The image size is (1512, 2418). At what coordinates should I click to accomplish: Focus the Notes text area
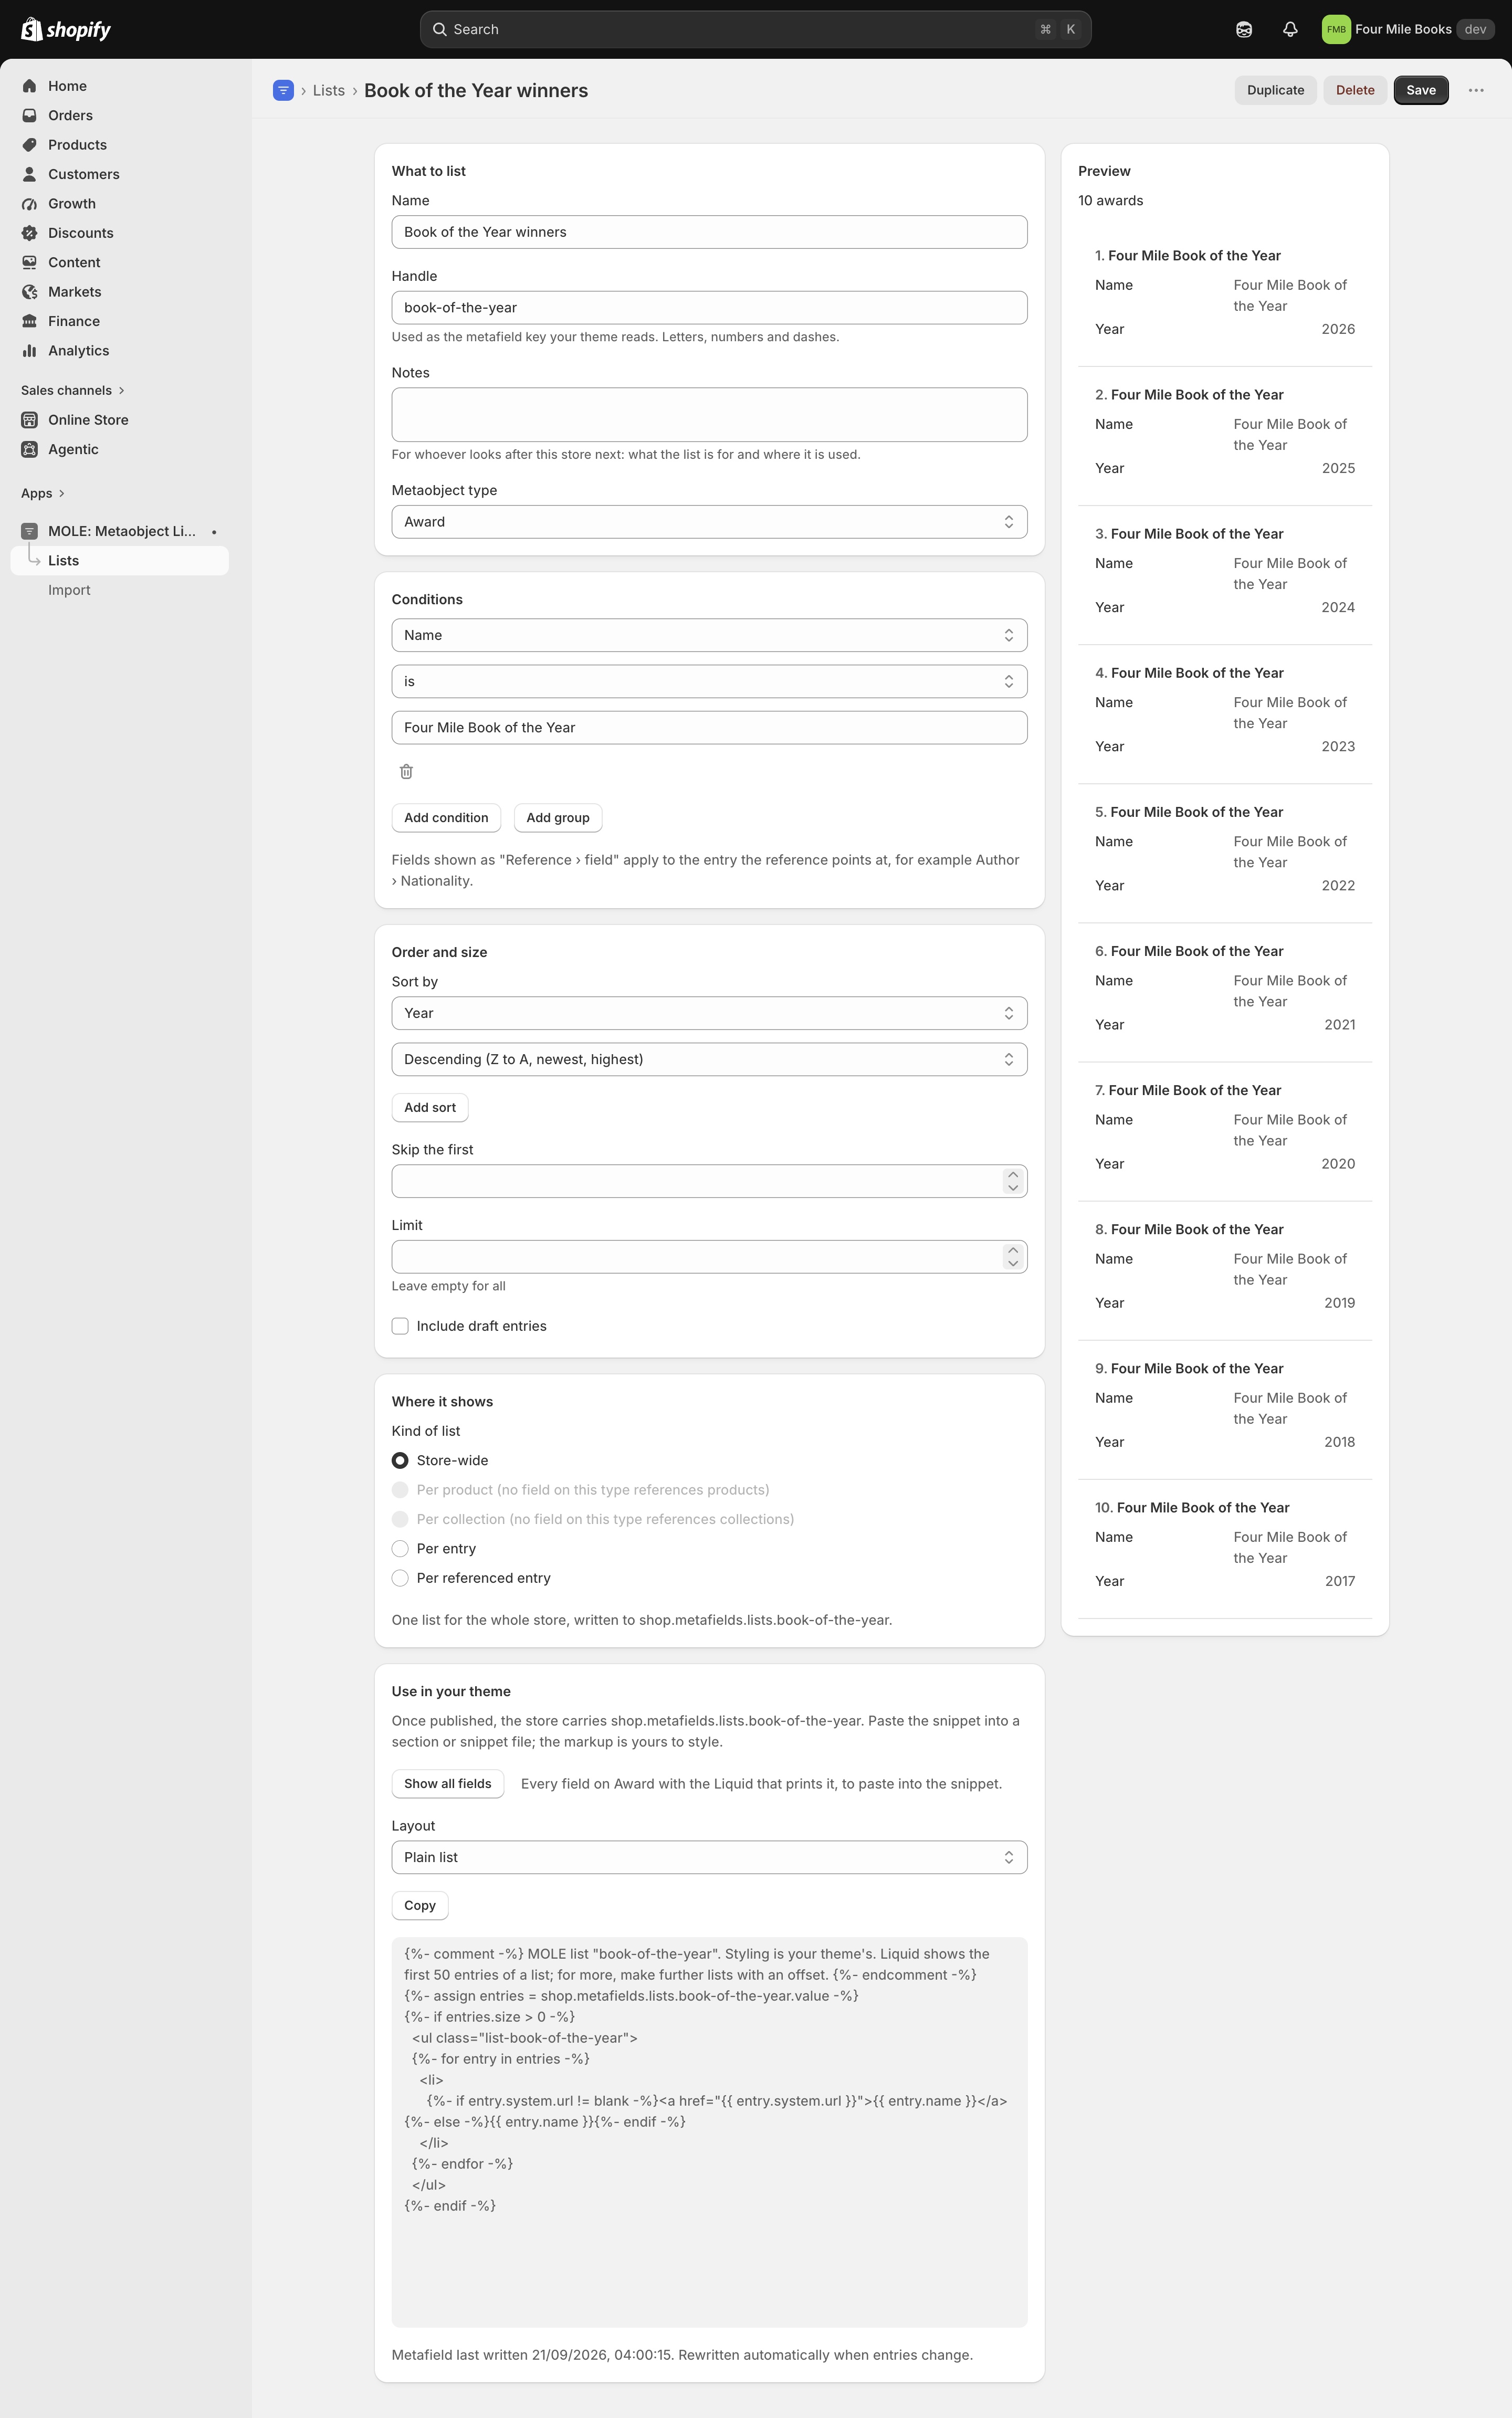pos(709,414)
